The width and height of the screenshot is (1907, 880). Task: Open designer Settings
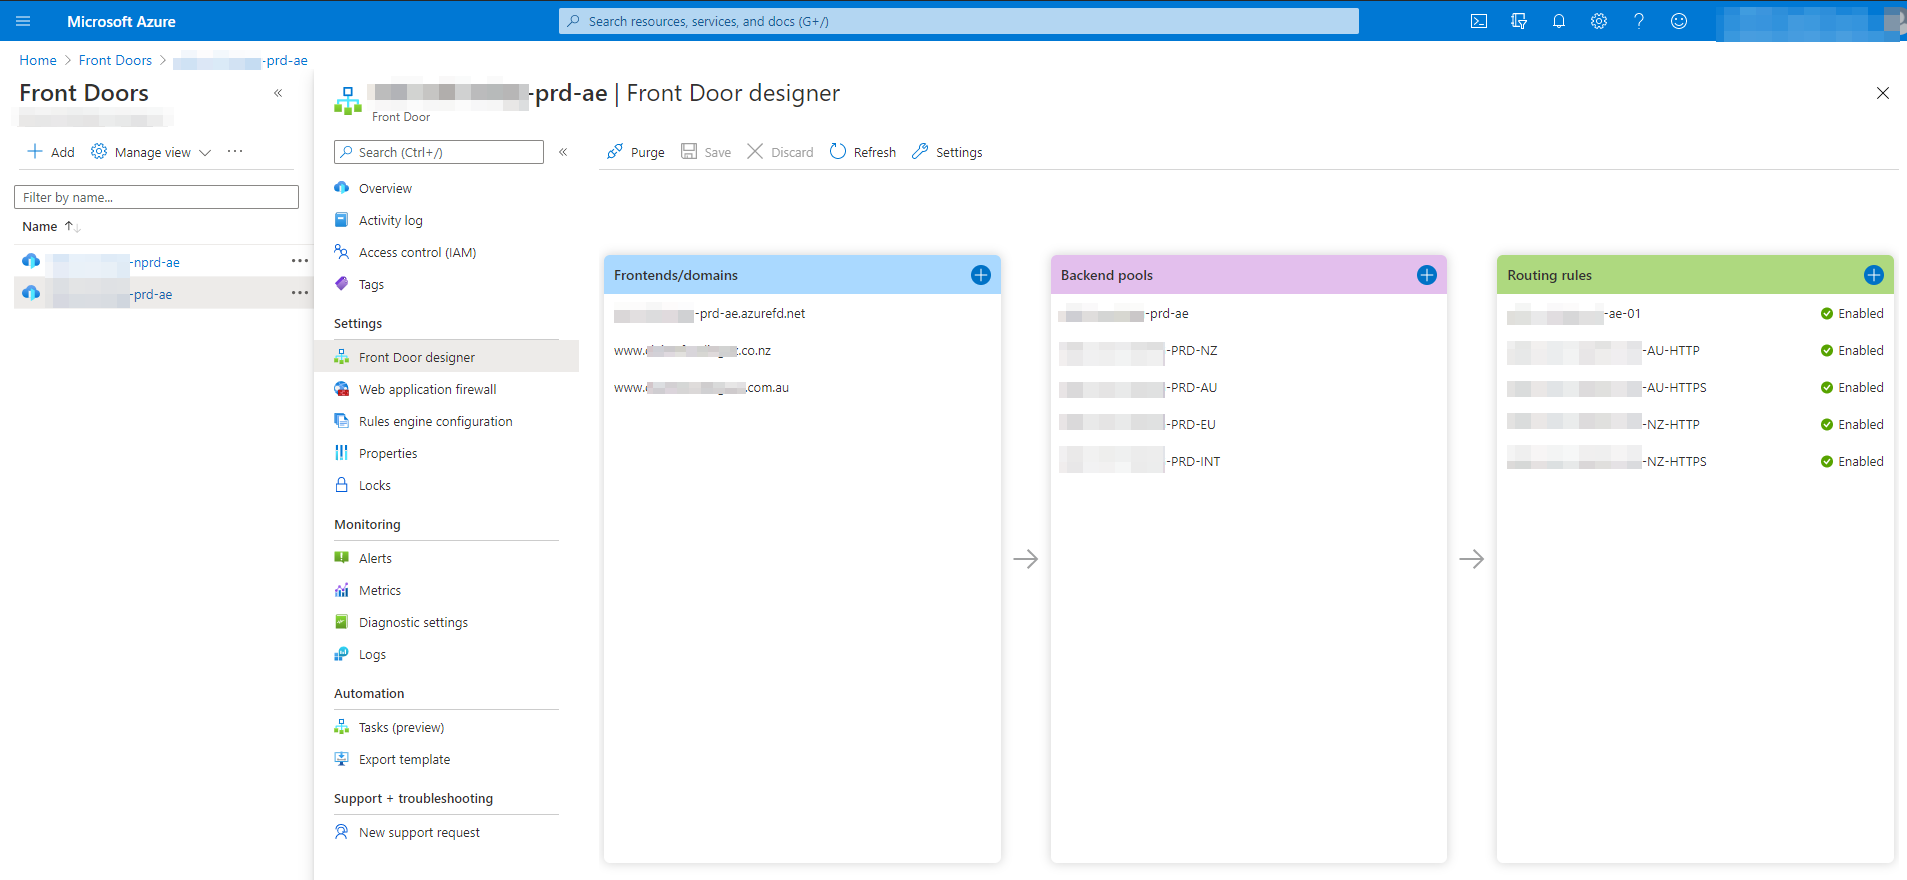[x=947, y=152]
